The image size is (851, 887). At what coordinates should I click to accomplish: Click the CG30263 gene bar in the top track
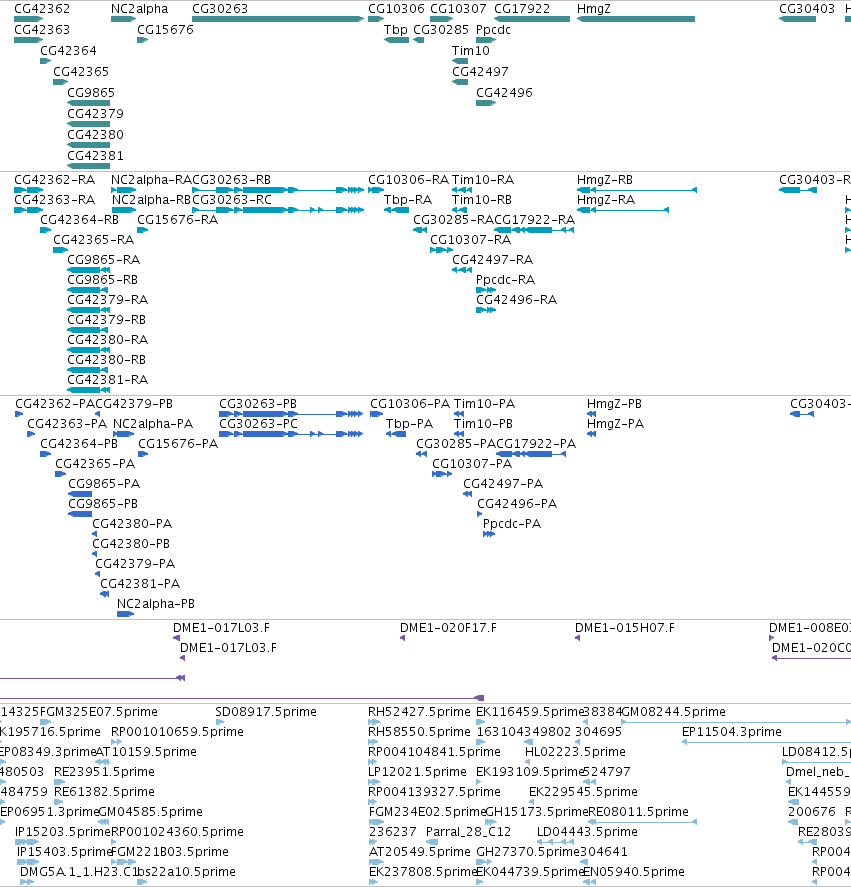pyautogui.click(x=278, y=19)
